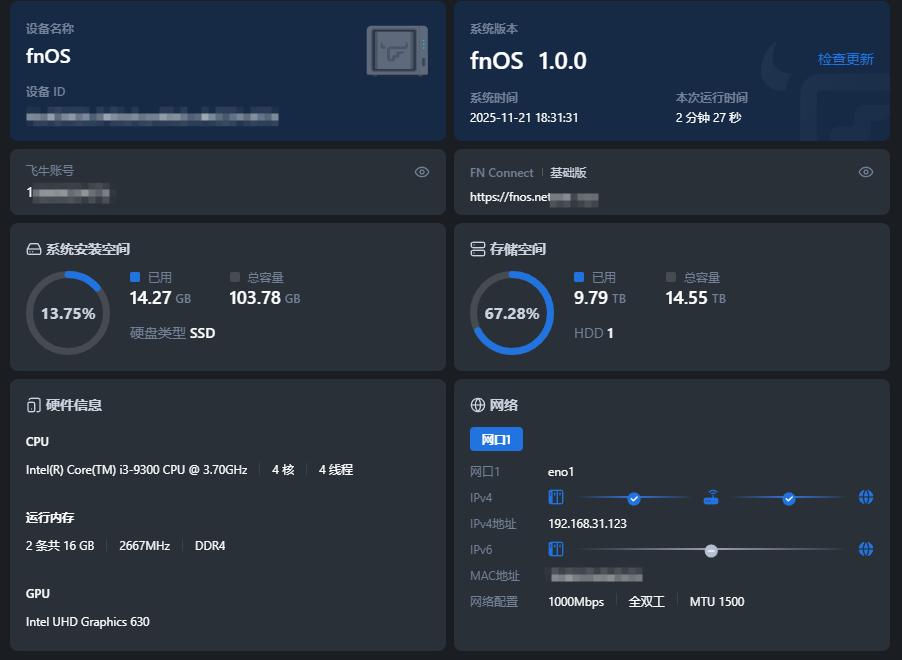Click the fnOS NAS device image
The width and height of the screenshot is (902, 660).
click(397, 51)
